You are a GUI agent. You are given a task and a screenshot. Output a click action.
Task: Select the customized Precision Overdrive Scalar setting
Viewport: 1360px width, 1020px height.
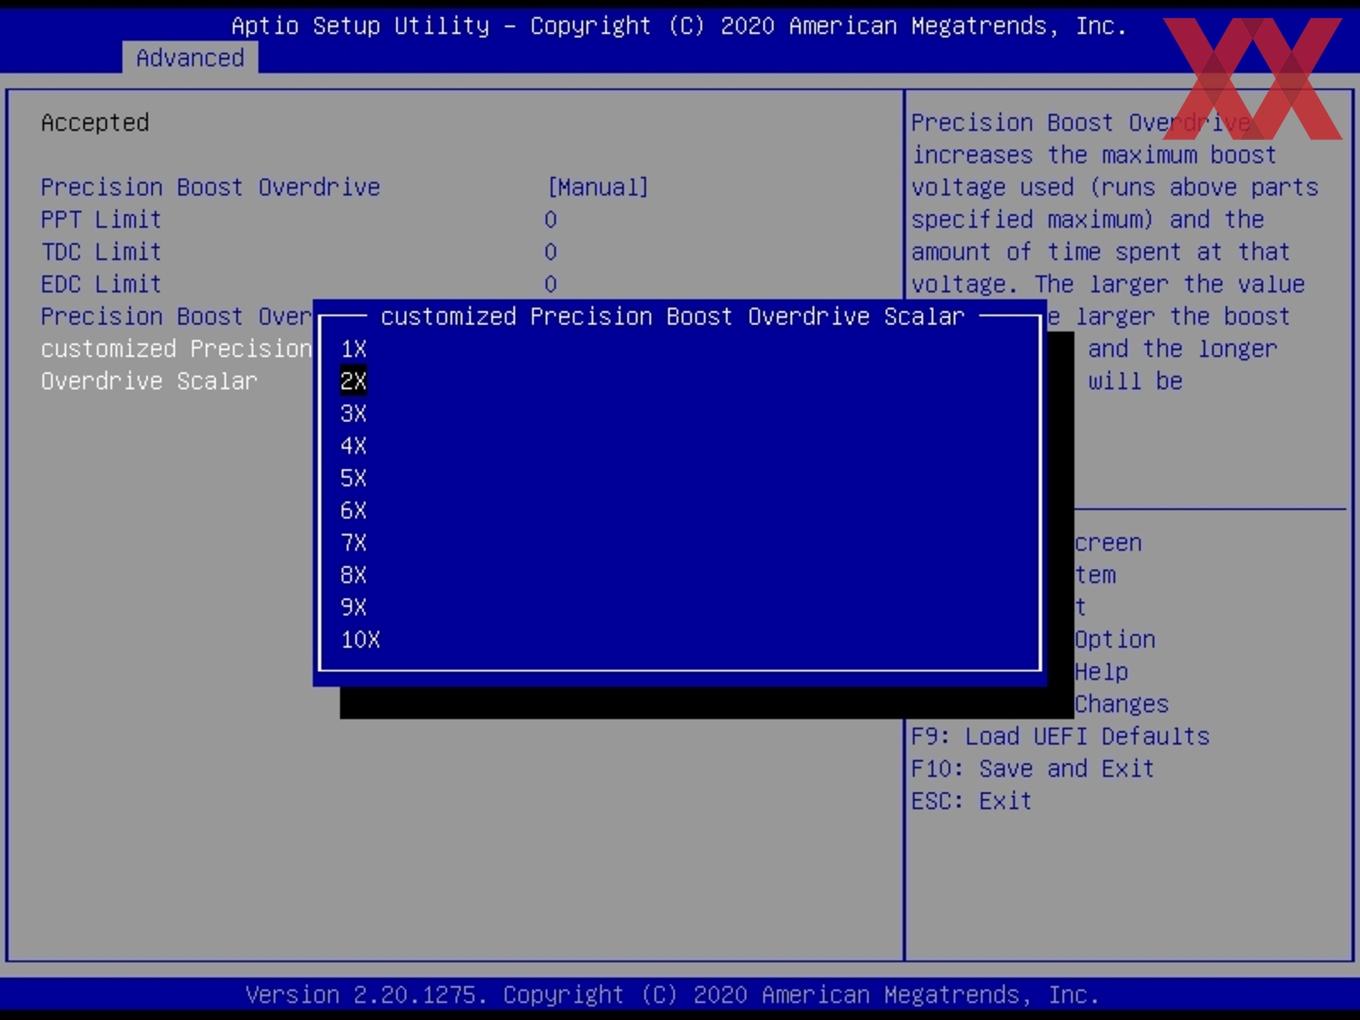click(x=176, y=365)
